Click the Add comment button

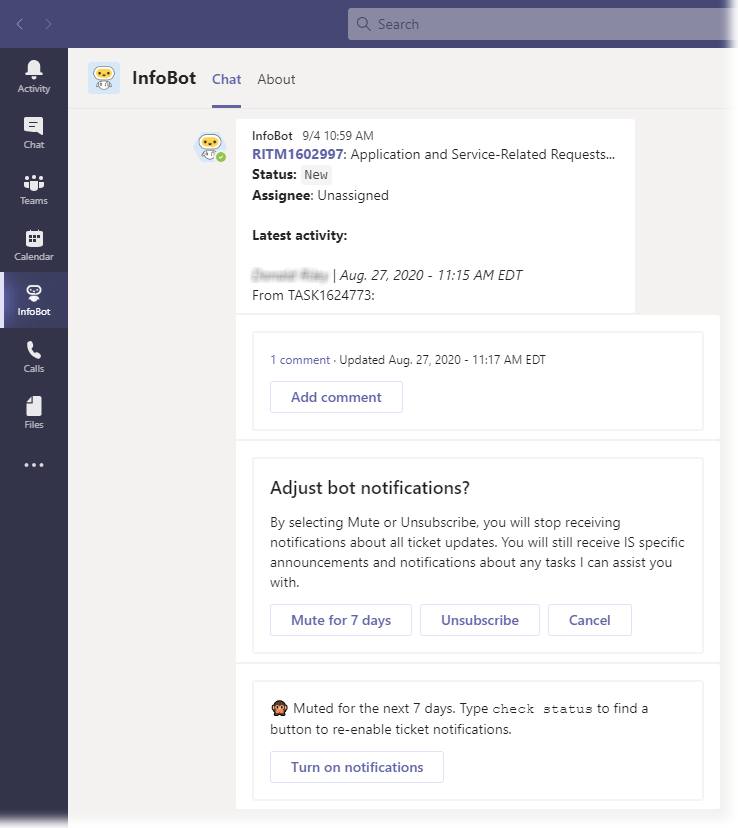pos(336,397)
